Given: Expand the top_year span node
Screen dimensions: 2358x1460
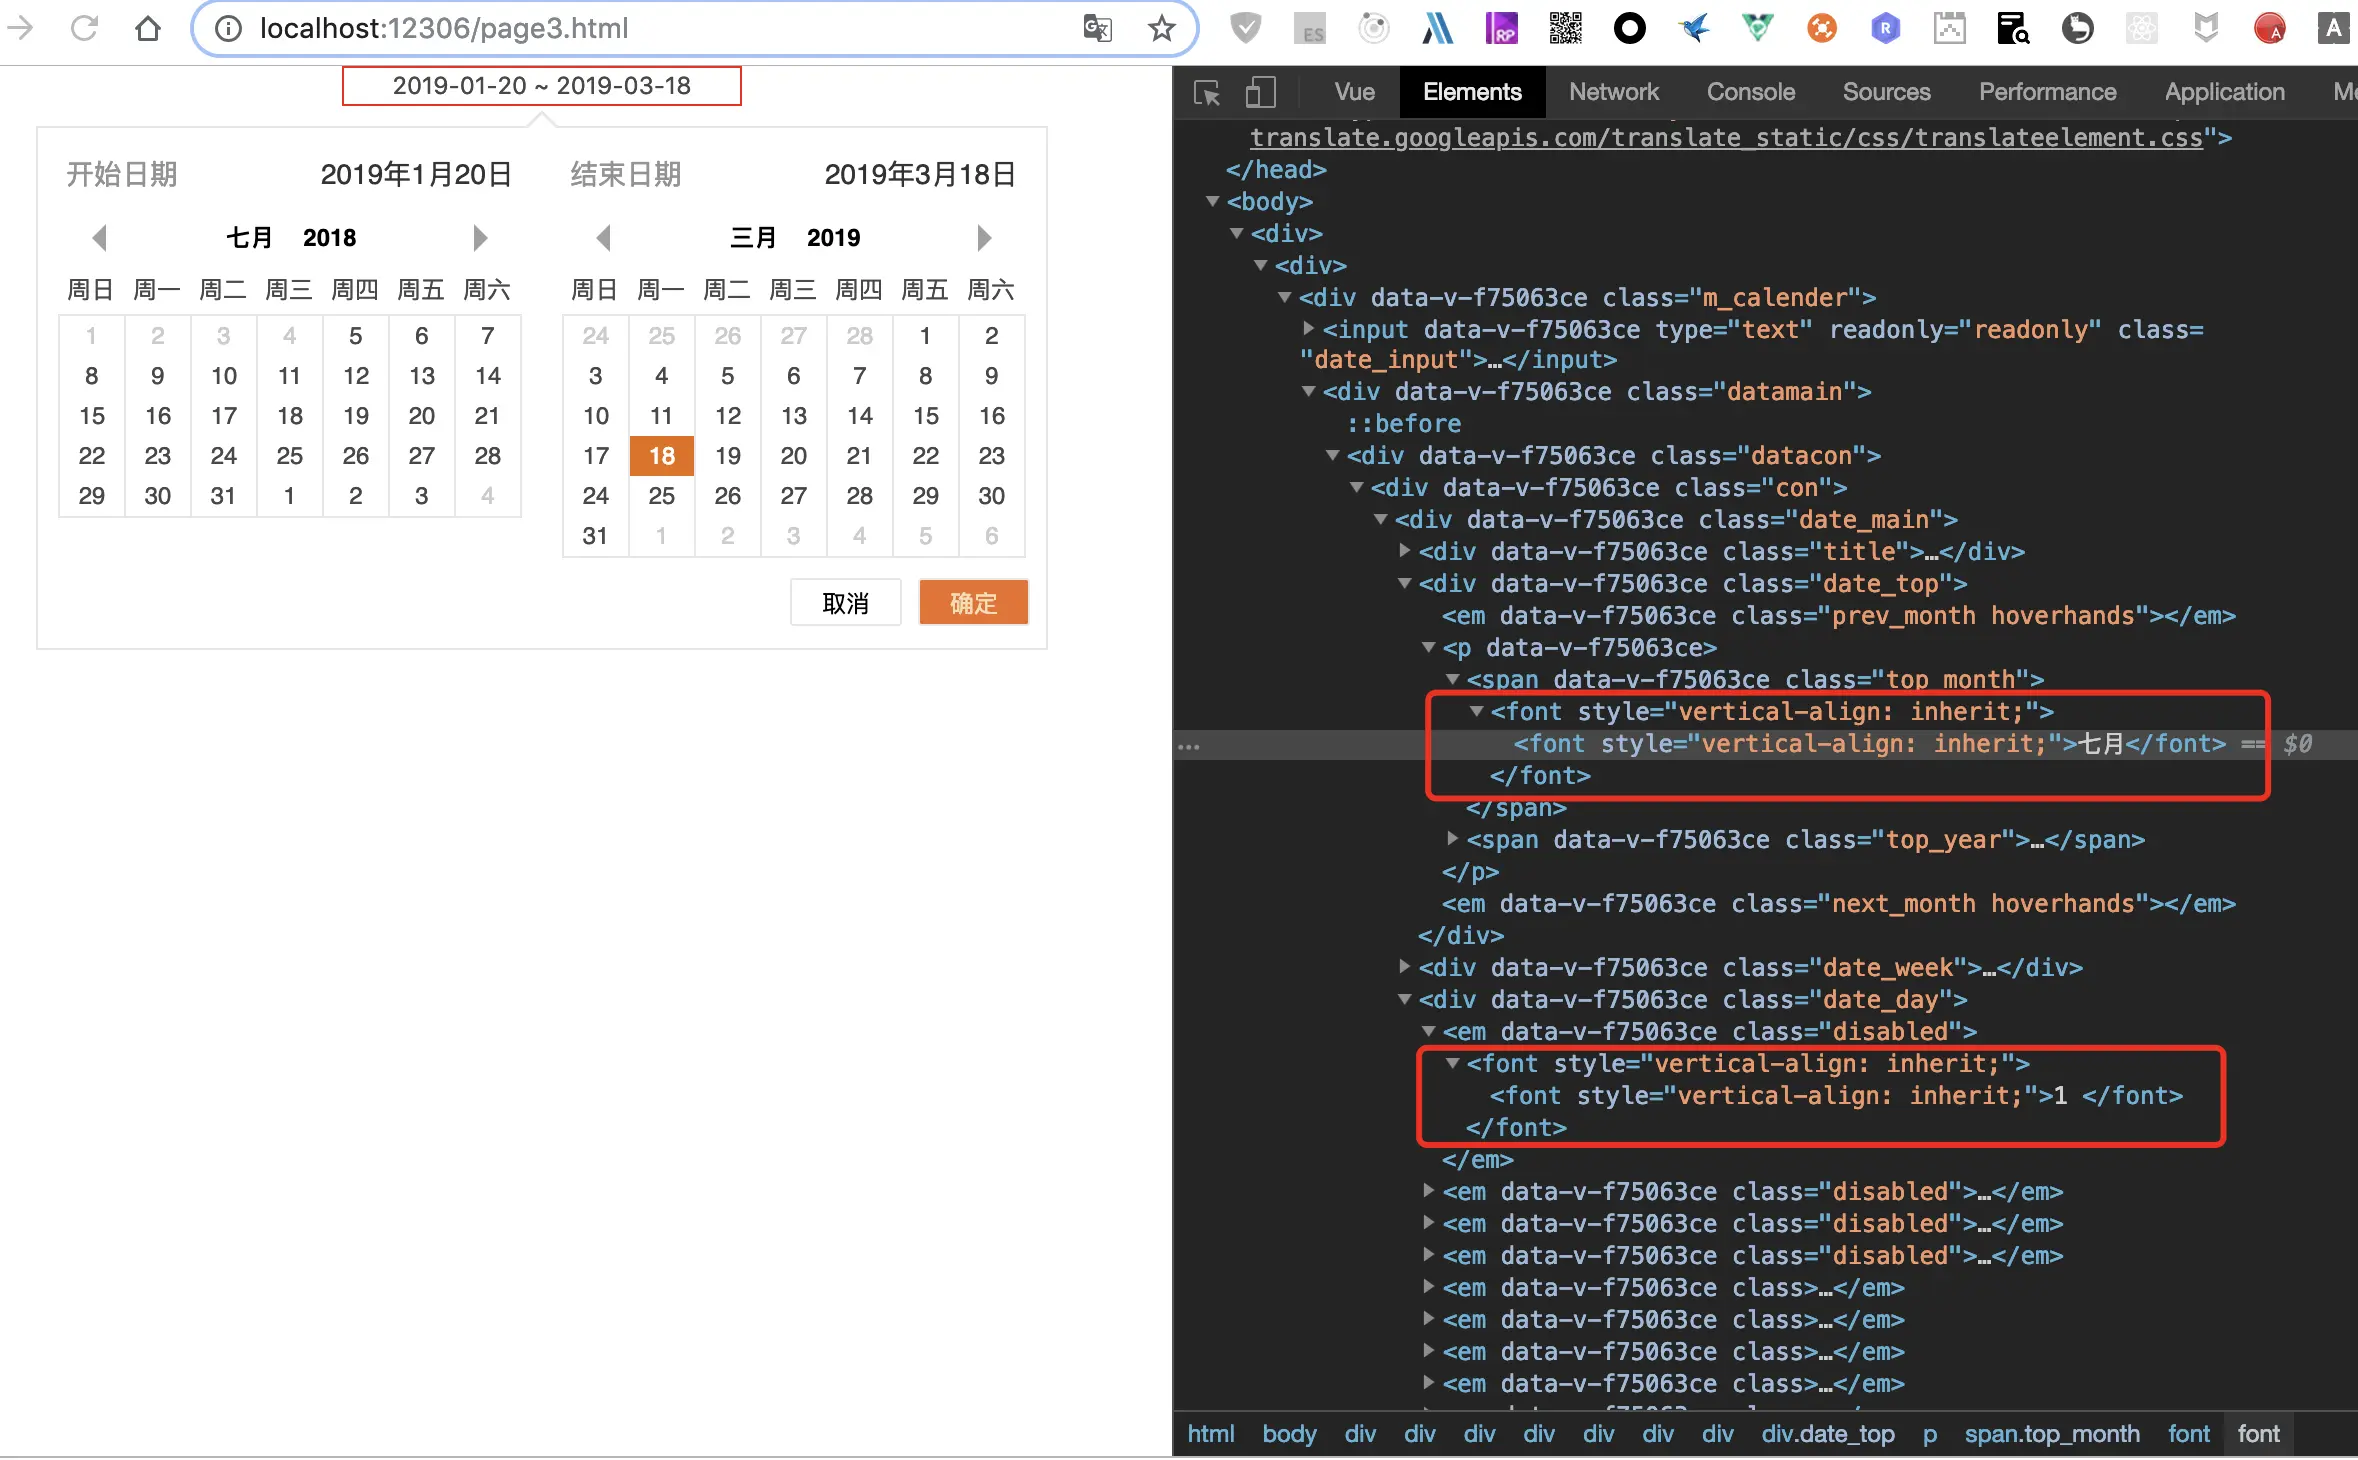Looking at the screenshot, I should 1452,840.
